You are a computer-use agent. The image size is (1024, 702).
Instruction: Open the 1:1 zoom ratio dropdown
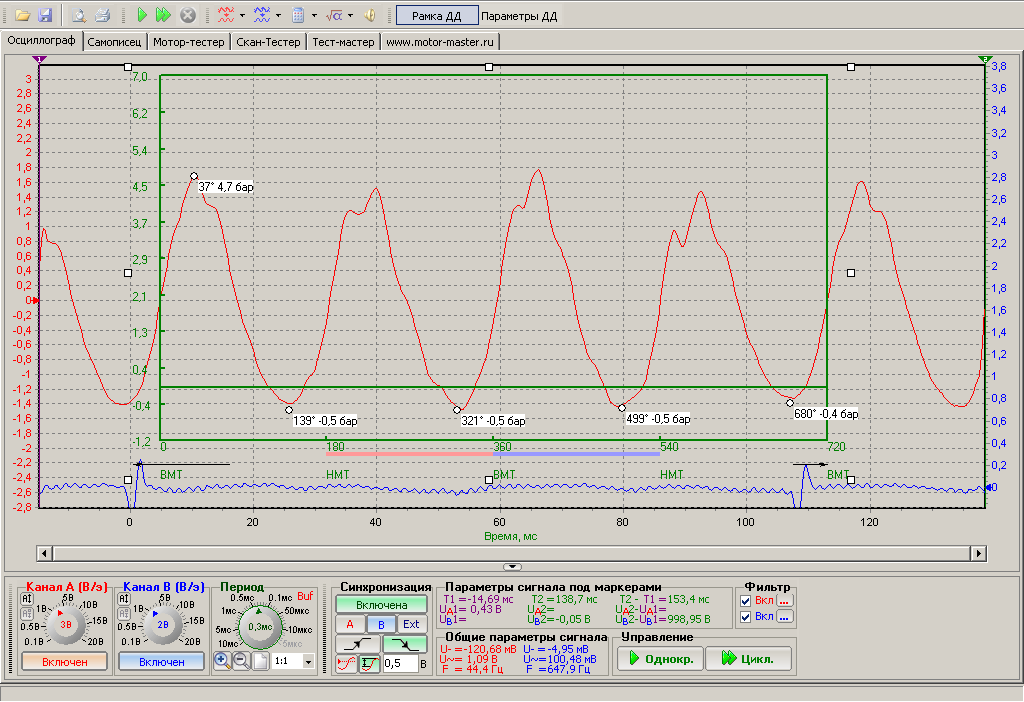[x=308, y=662]
